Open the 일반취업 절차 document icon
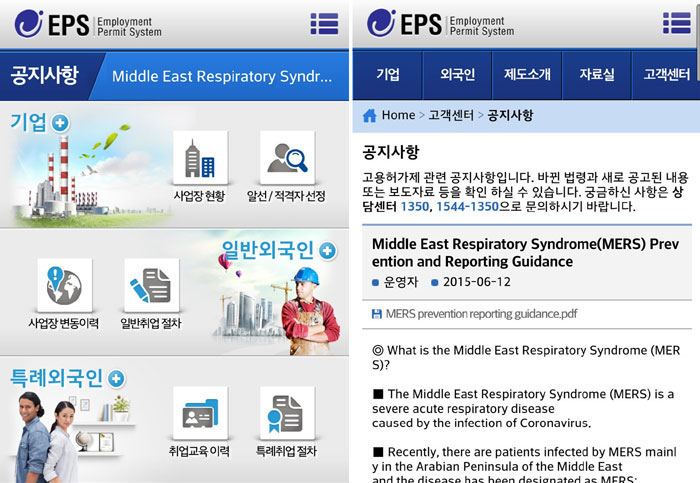The width and height of the screenshot is (700, 483). click(150, 286)
